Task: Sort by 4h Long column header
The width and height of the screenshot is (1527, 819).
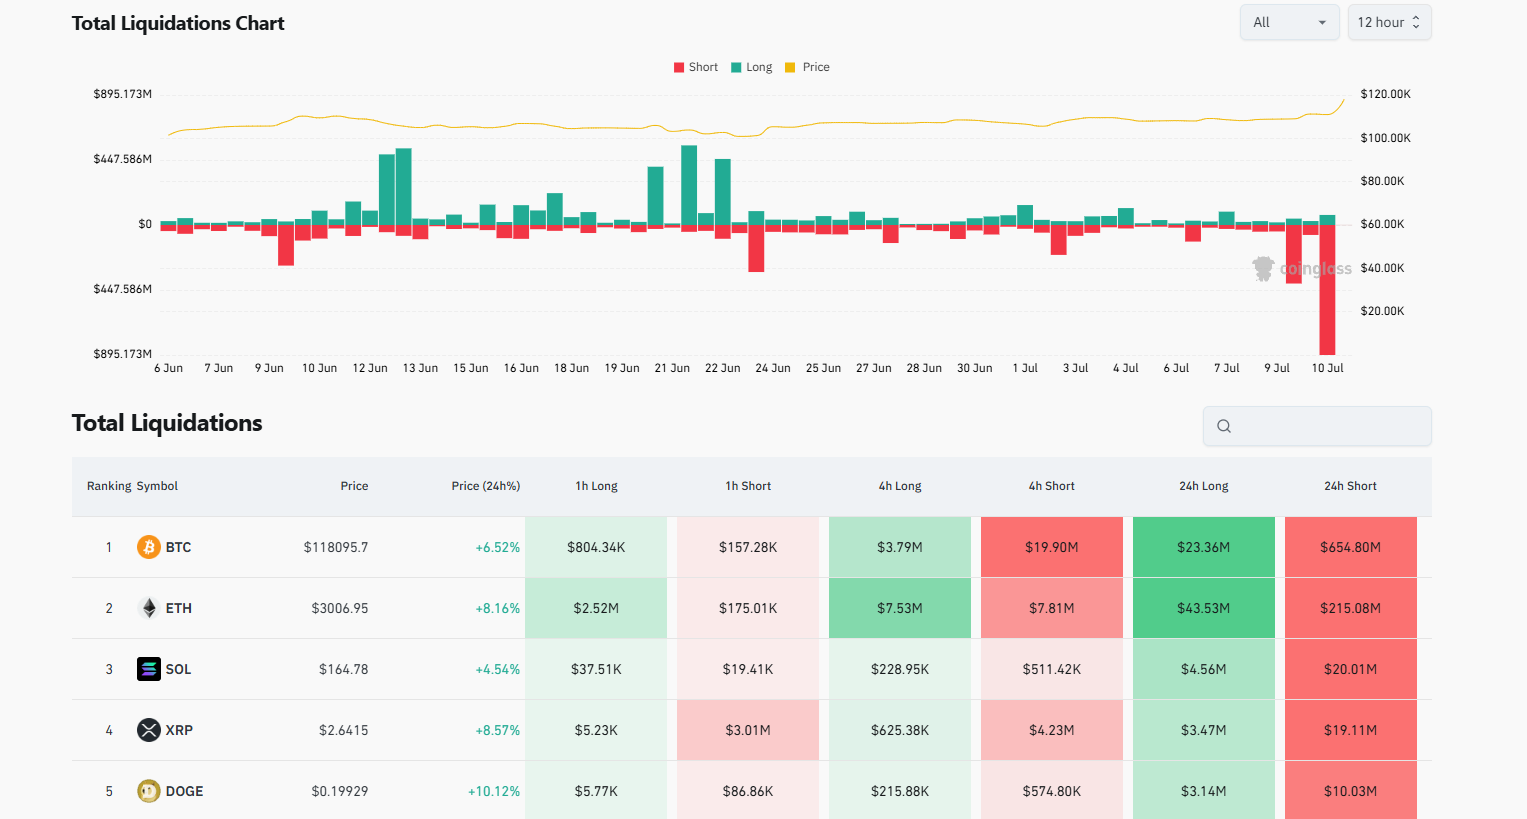Action: click(x=900, y=486)
